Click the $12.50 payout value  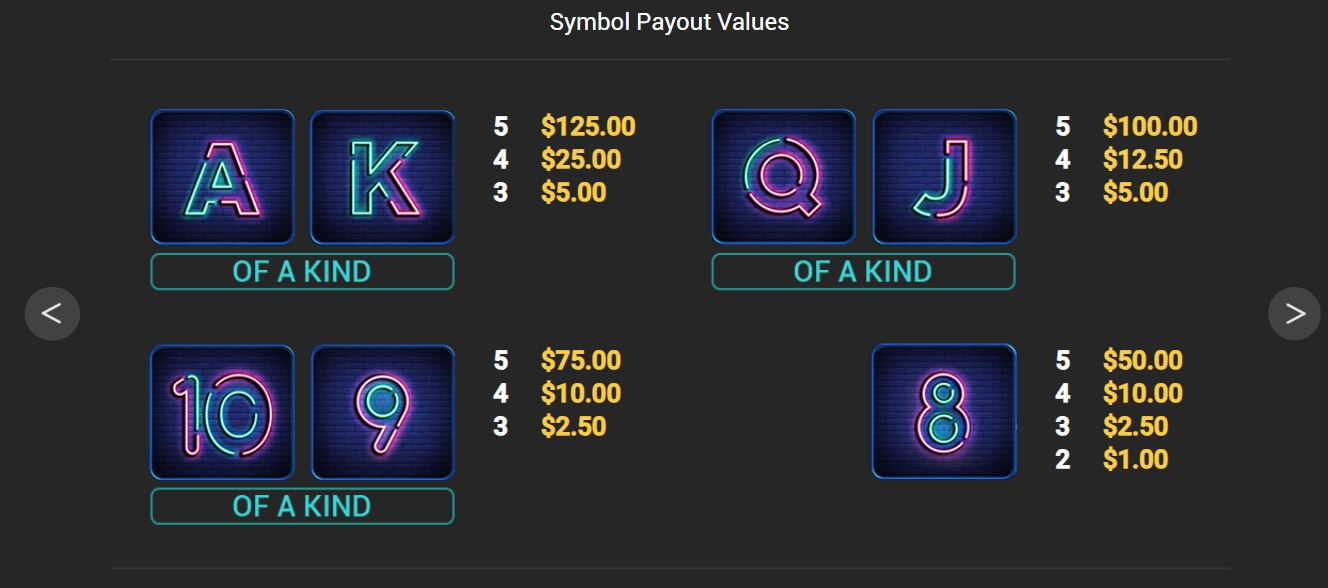point(1143,160)
